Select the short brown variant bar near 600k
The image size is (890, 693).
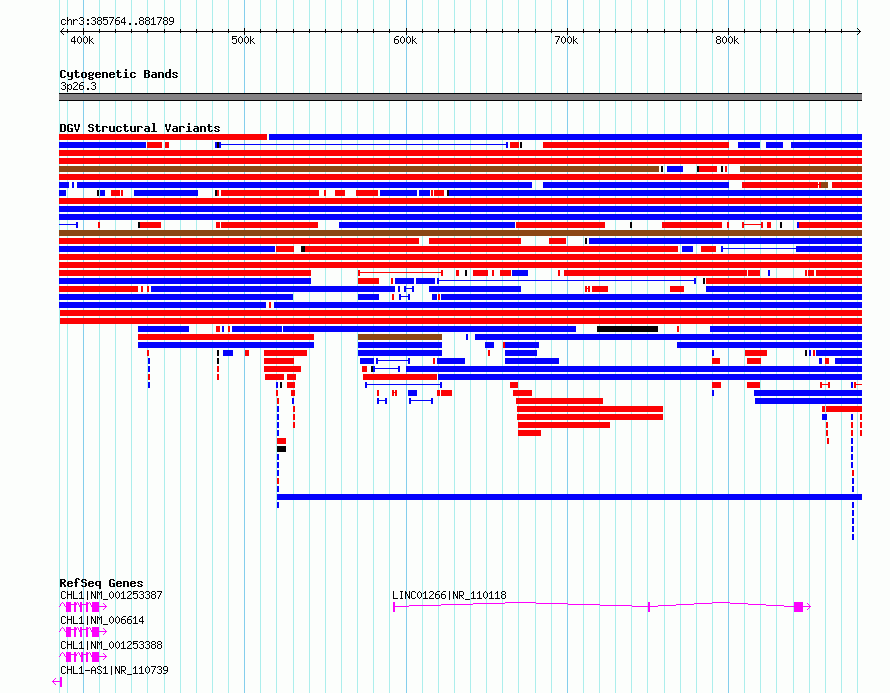400,337
